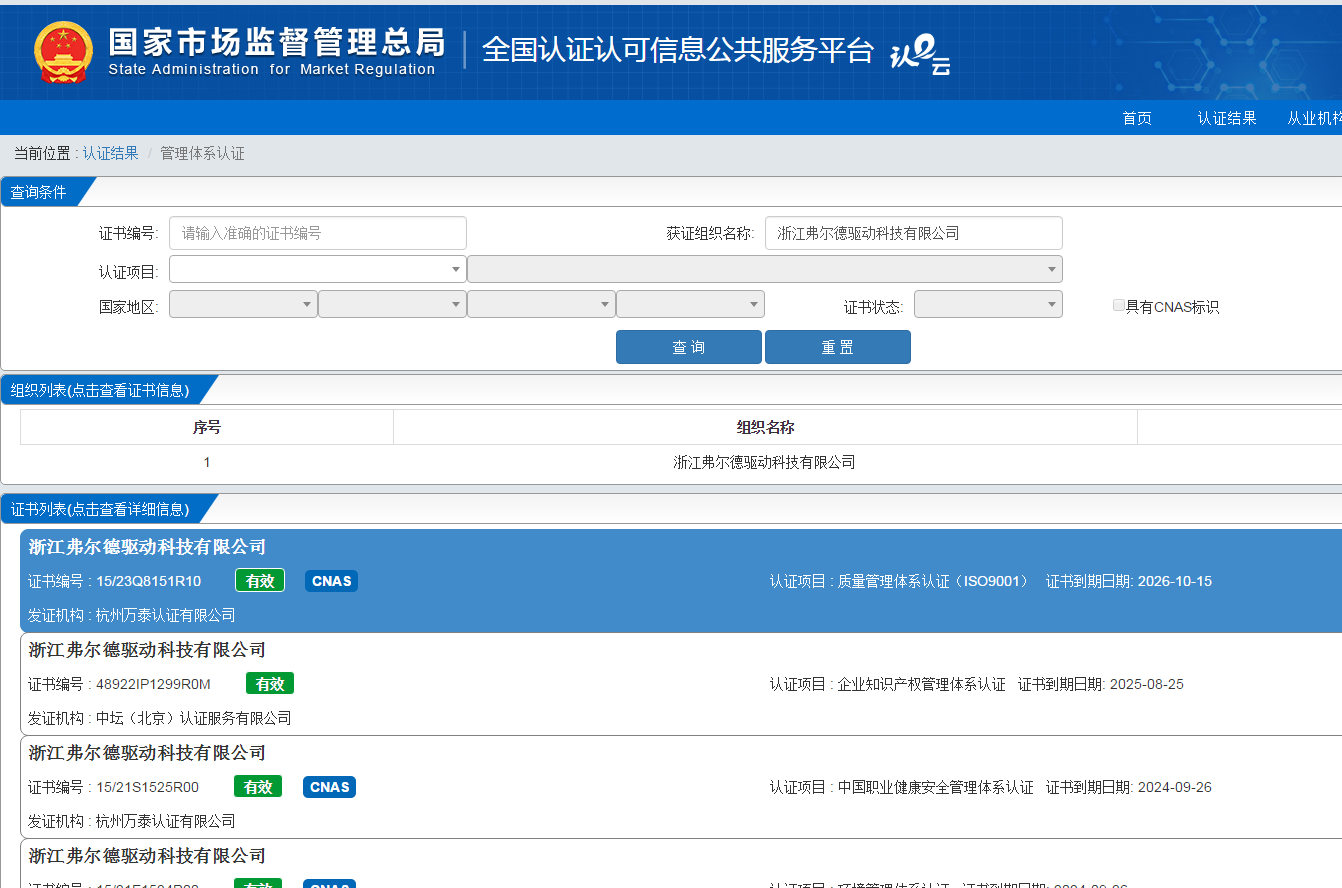Open the 证书状态 dropdown
The image size is (1342, 888).
coord(988,304)
